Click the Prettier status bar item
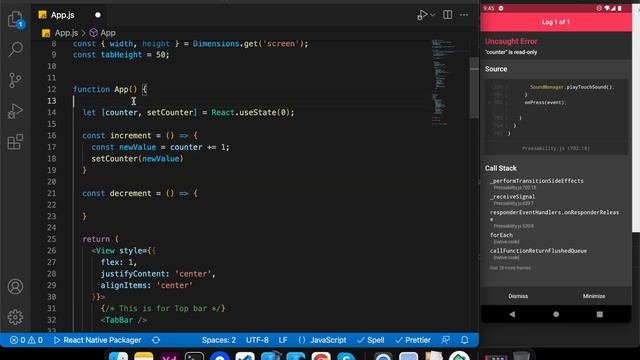Image resolution: width=640 pixels, height=360 pixels. [413, 340]
